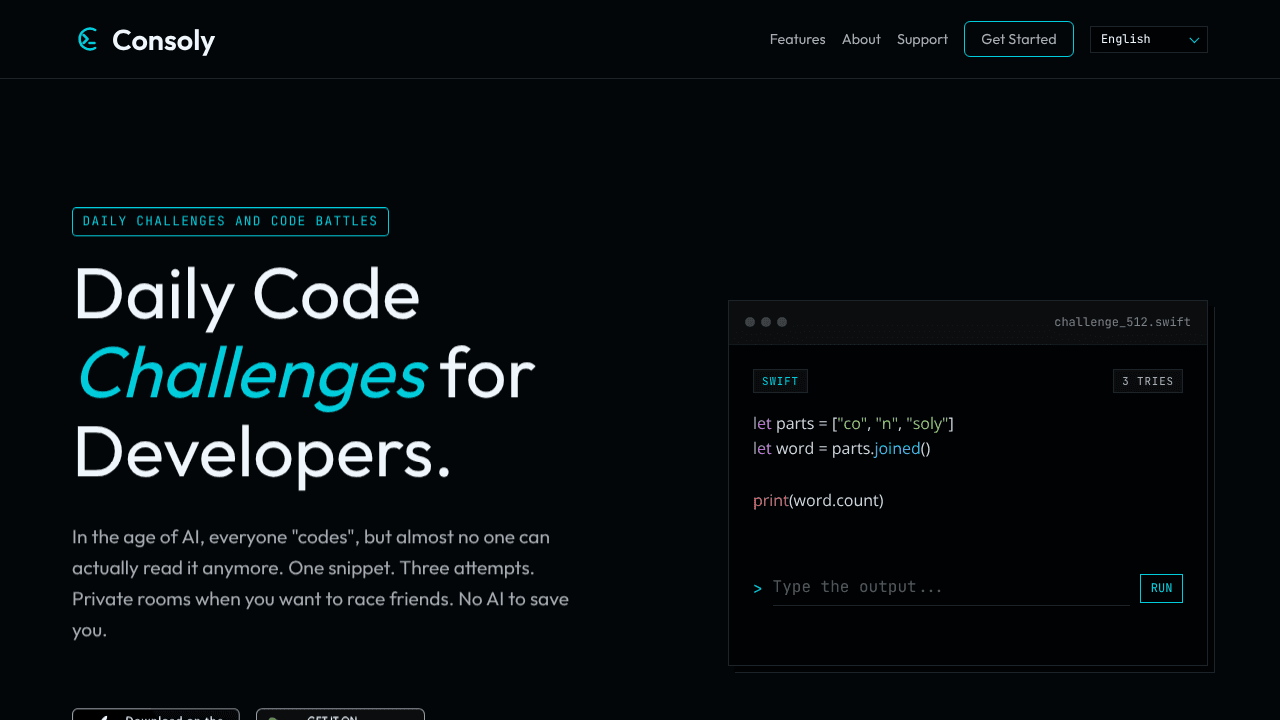Screen dimensions: 1280x720
Task: Focus the Type the output input field
Action: [951, 587]
